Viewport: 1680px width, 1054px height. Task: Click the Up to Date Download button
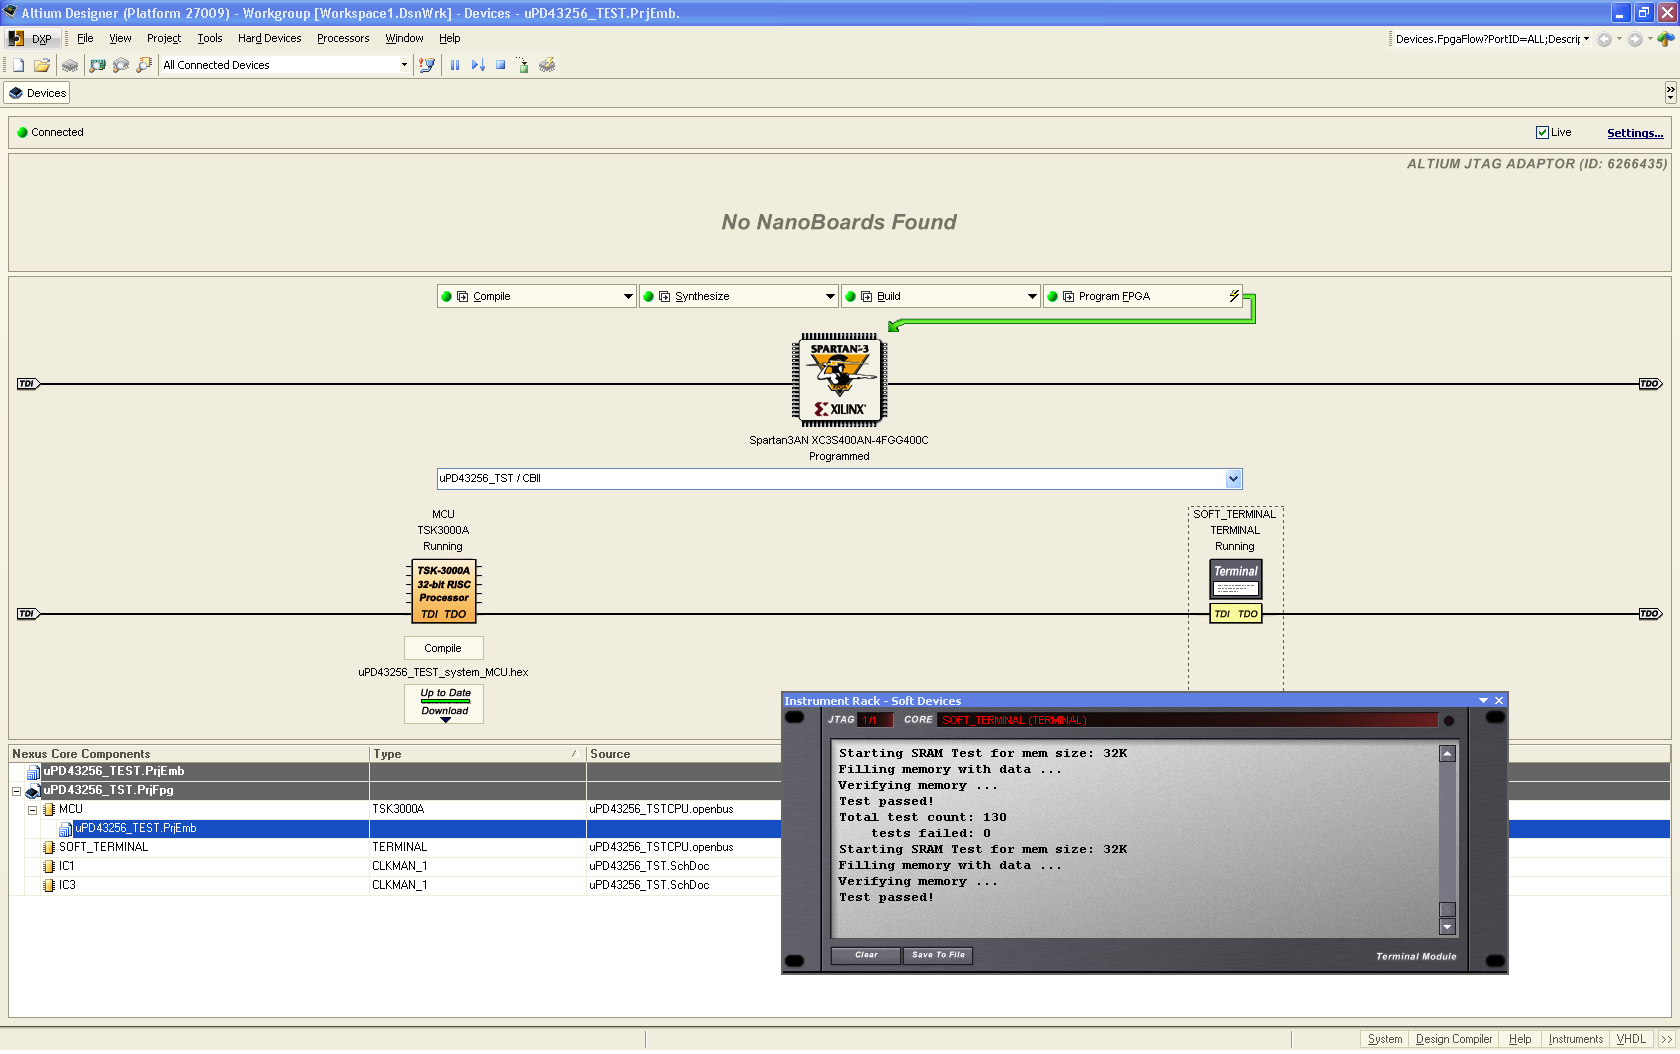point(444,703)
